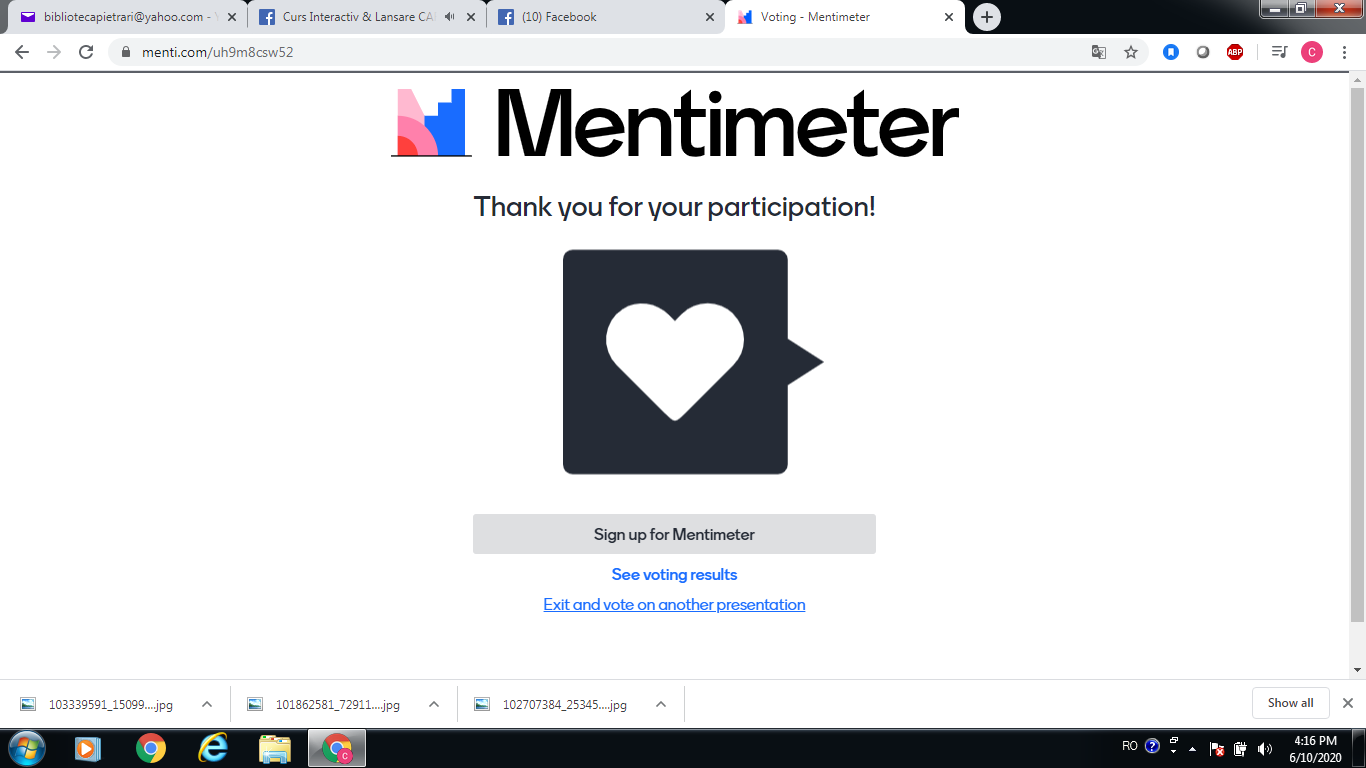Screen dimensions: 1366x768
Task: Open the Adblock Plus extension
Action: tap(1235, 52)
